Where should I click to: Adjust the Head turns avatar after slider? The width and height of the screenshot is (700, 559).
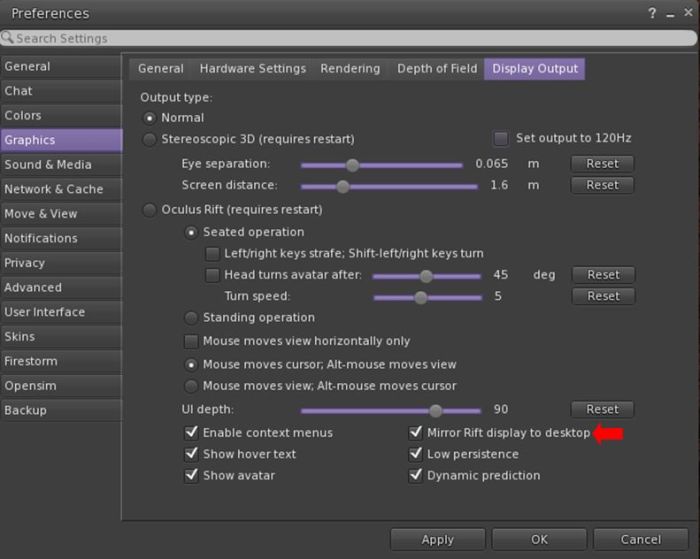(x=427, y=276)
